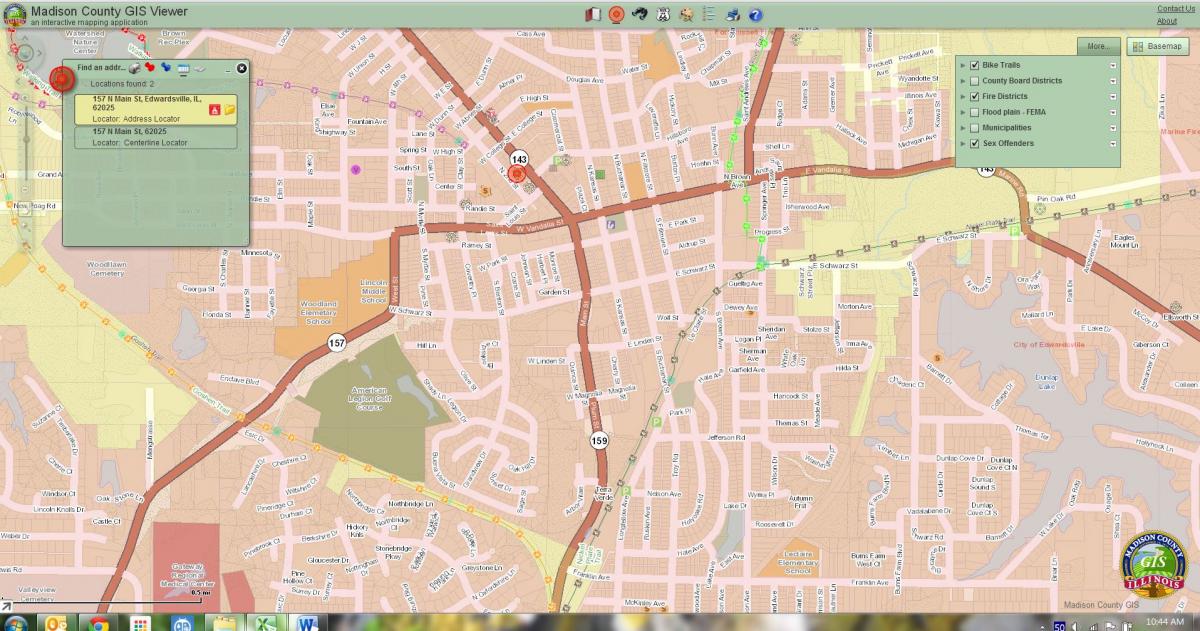Select the blue pushpin tool in Find panel
1200x631 pixels.
click(166, 68)
